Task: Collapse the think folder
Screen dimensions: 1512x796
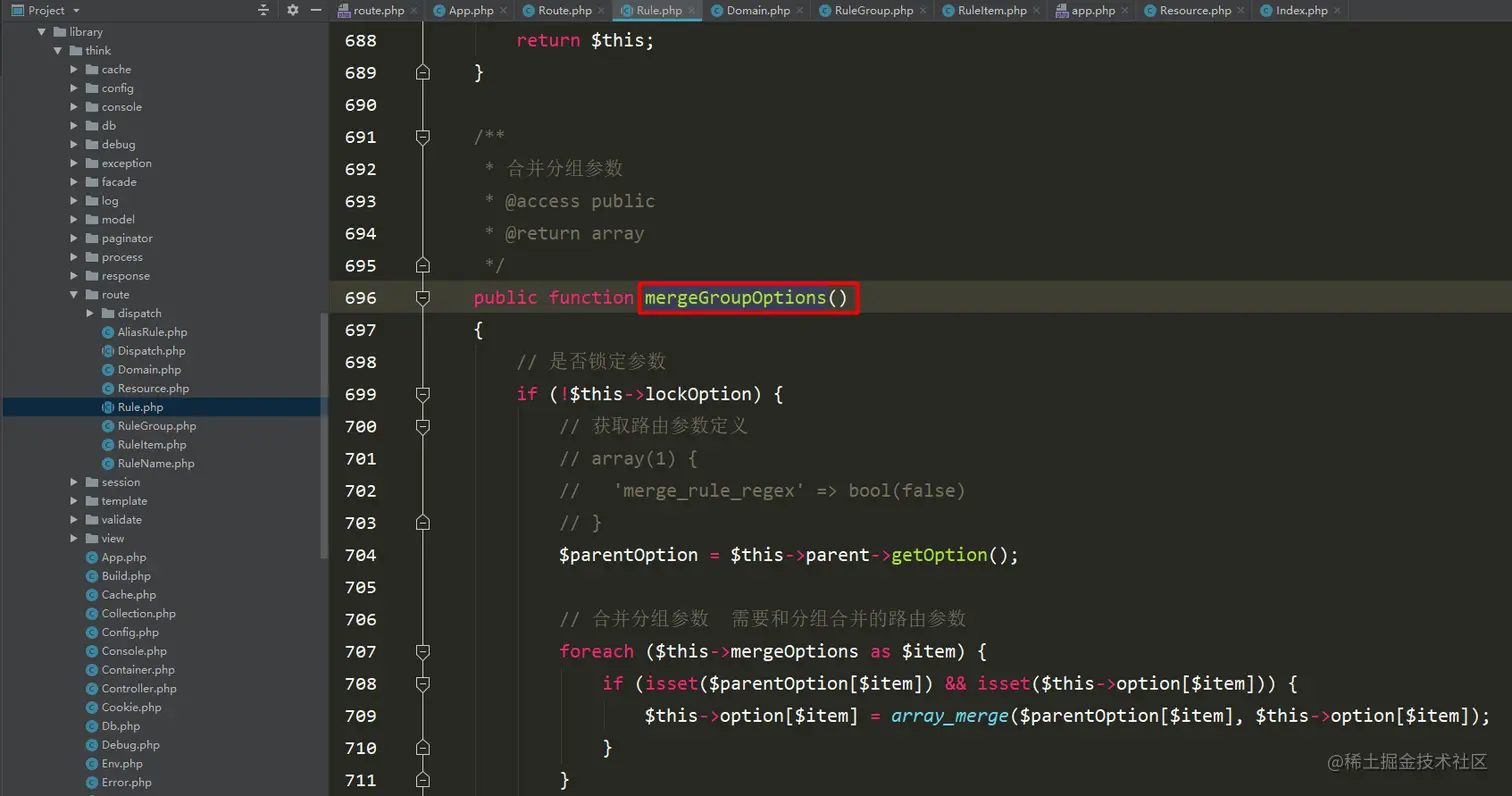Action: [58, 51]
